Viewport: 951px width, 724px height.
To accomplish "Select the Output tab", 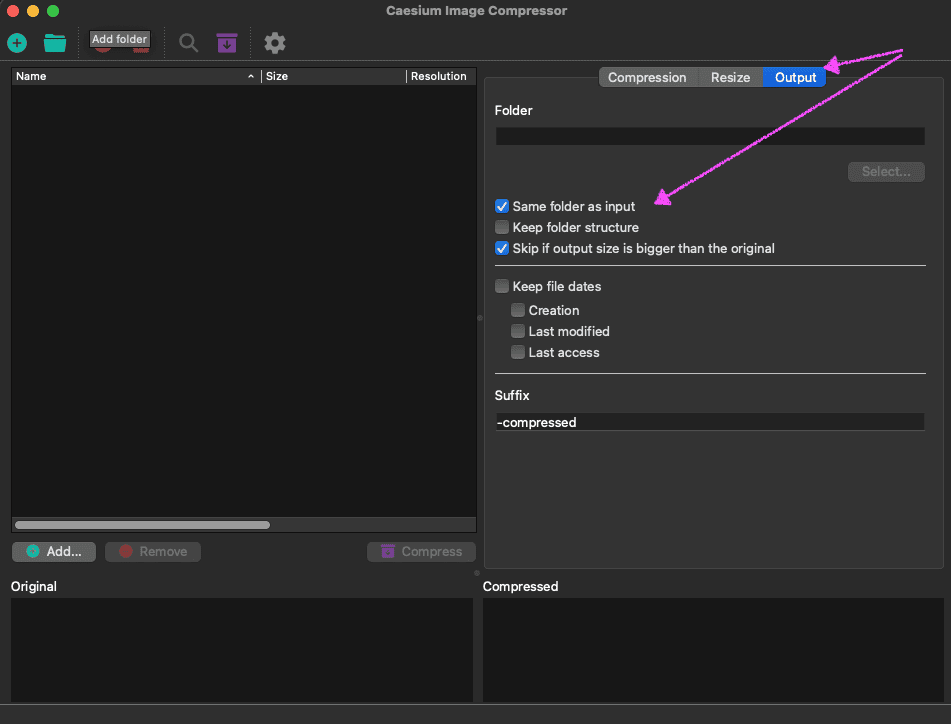I will point(795,78).
